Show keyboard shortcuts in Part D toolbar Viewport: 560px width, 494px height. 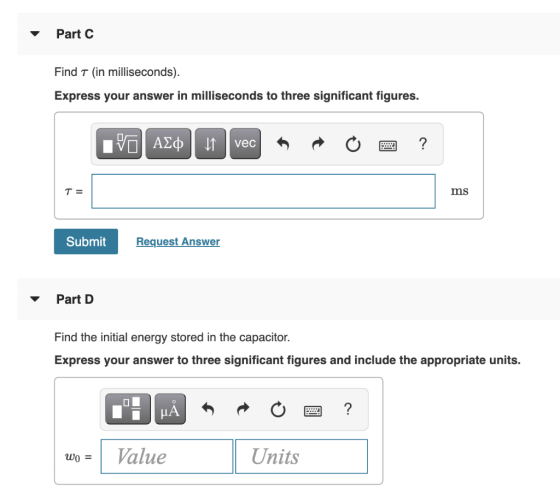(x=313, y=411)
